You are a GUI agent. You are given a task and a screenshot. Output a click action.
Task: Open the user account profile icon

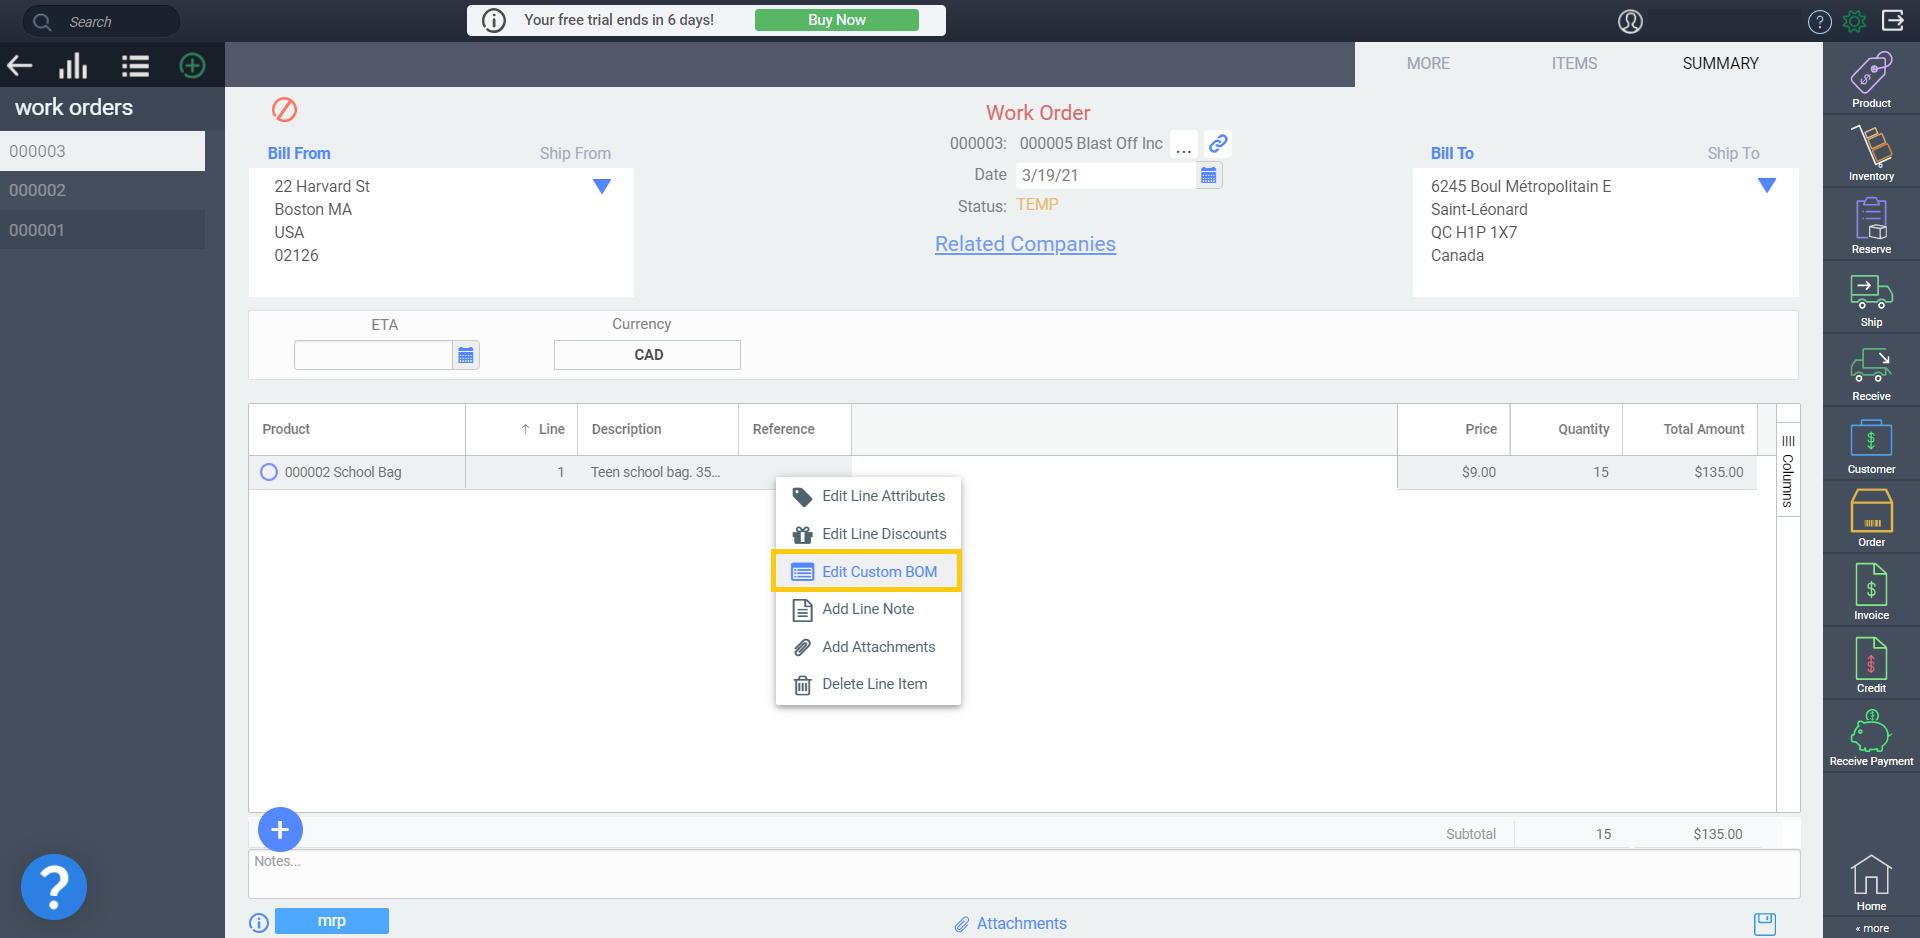[1630, 21]
